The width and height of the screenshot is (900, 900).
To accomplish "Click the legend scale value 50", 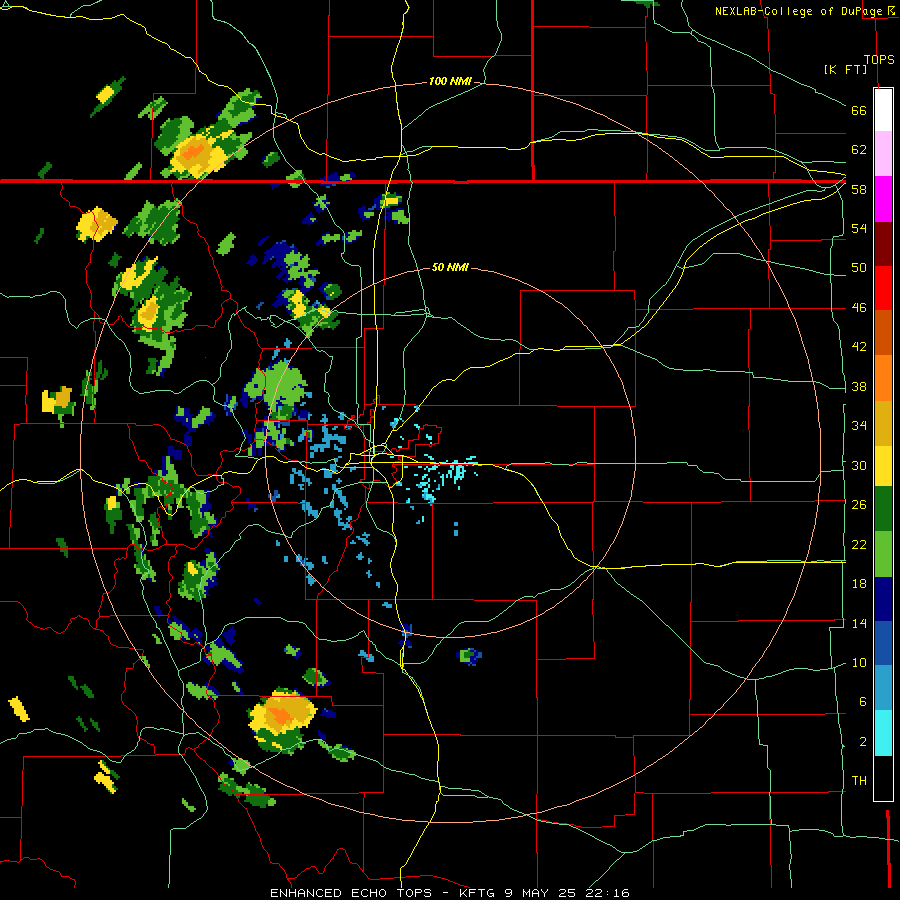I will pyautogui.click(x=859, y=268).
